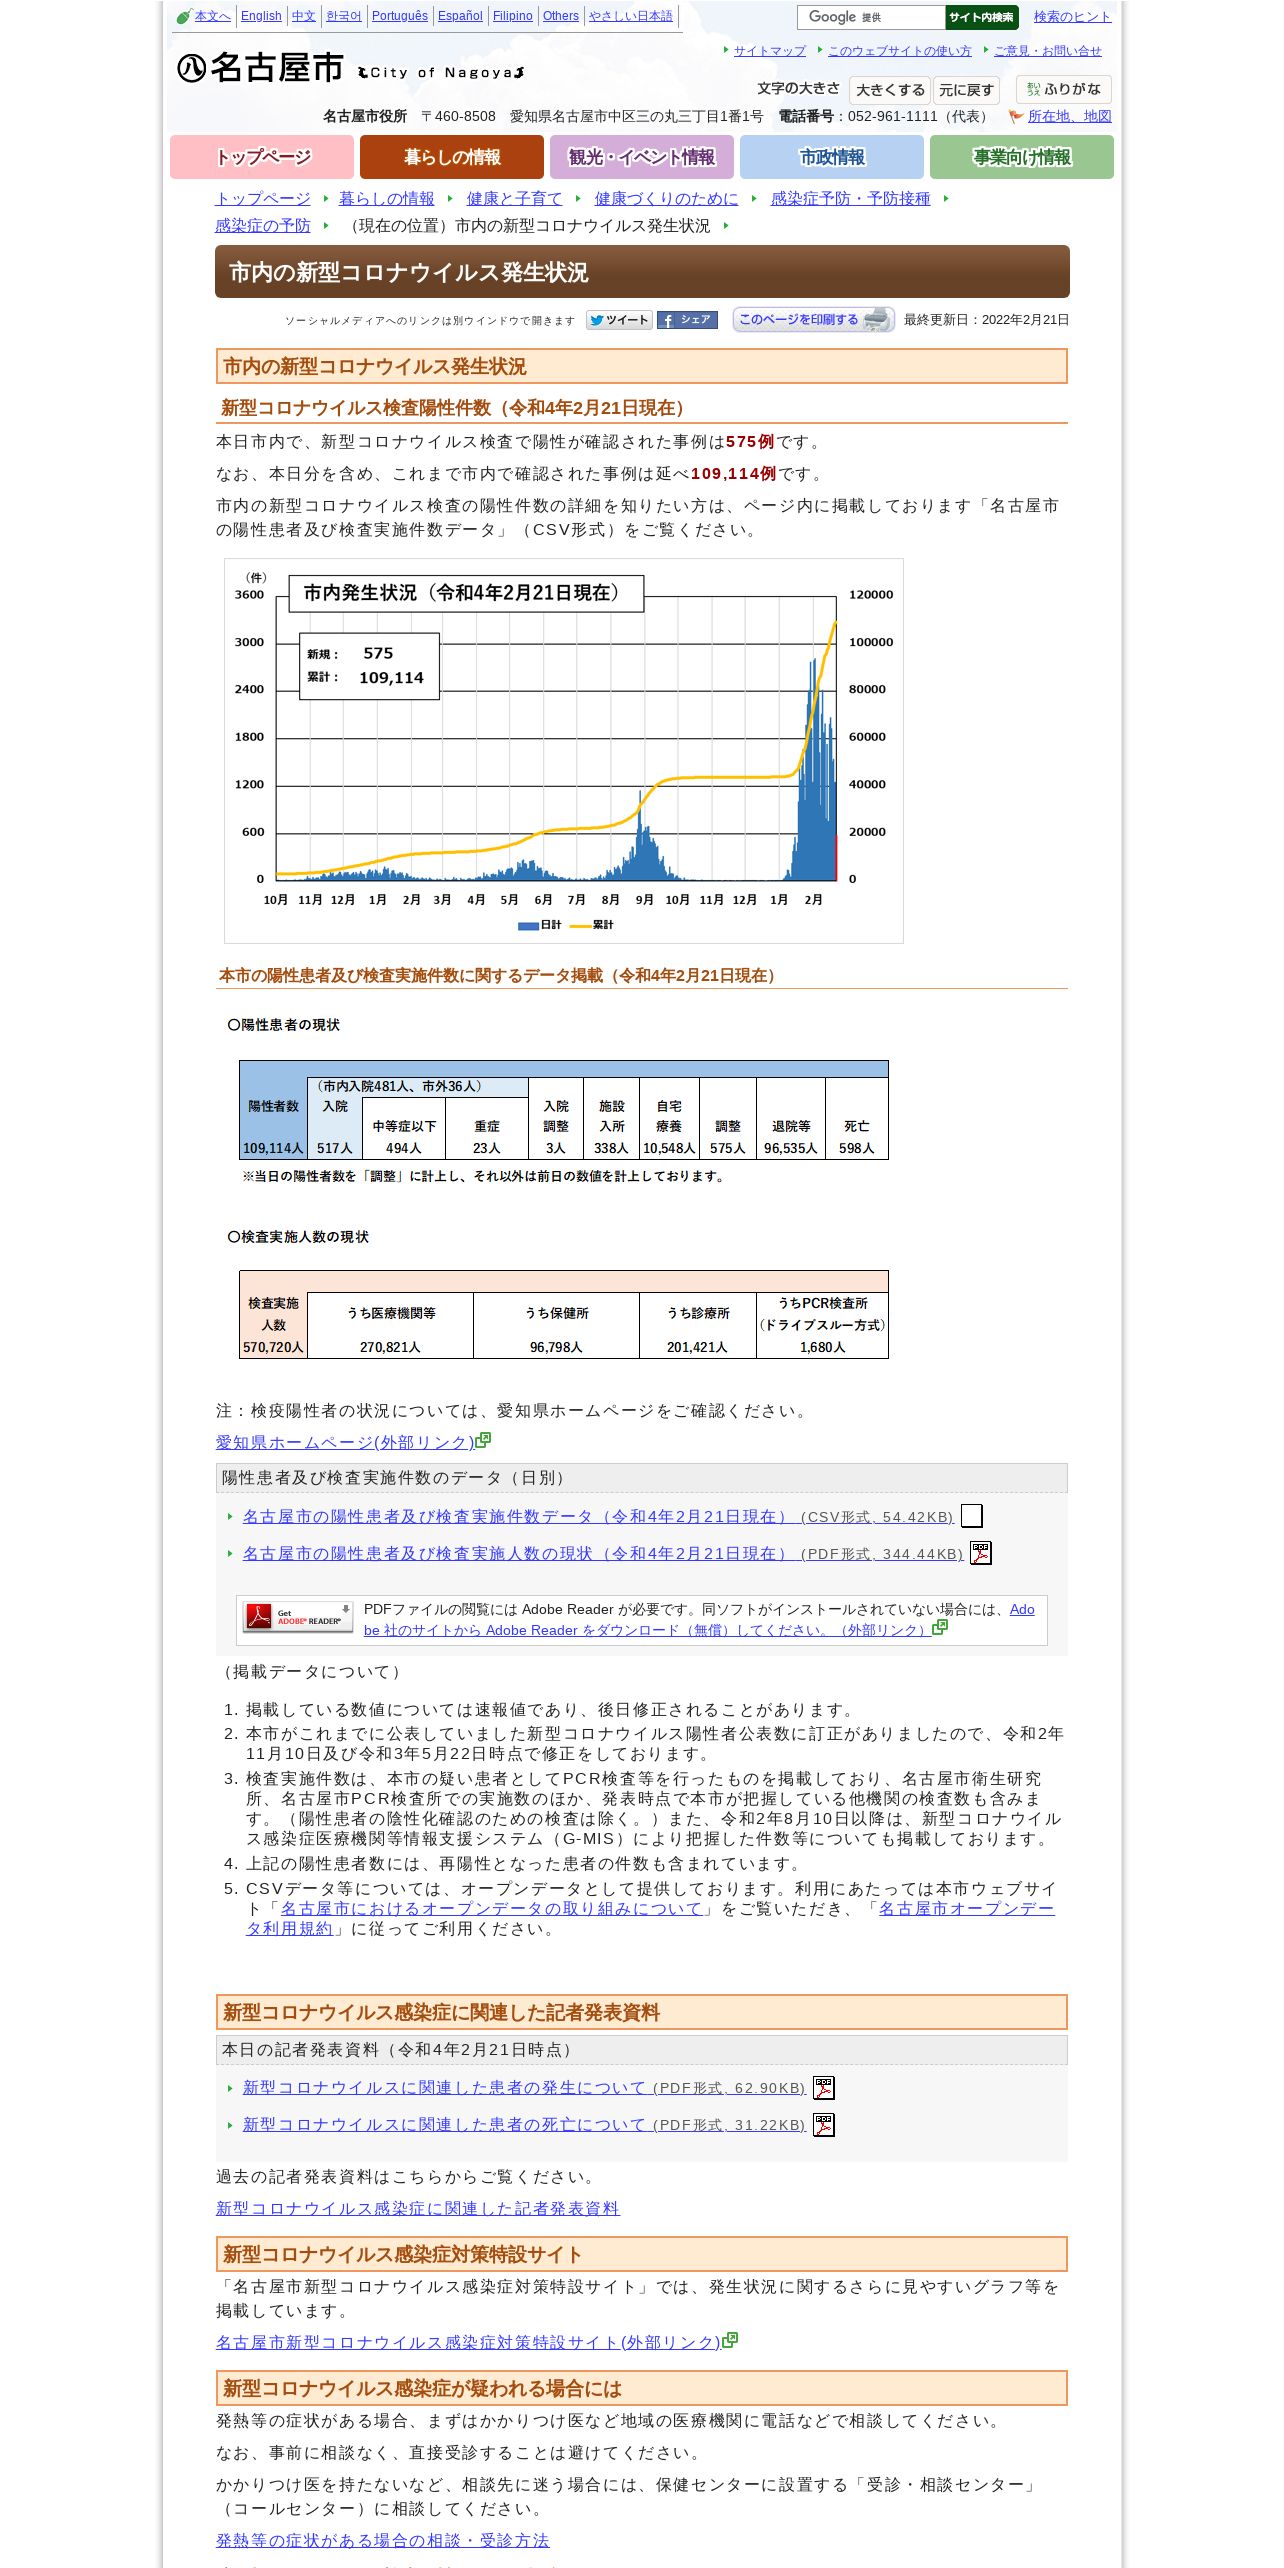The image size is (1284, 2568).
Task: Download 陽性患者及び検査実施件数データ CSV link
Action: (x=598, y=1517)
